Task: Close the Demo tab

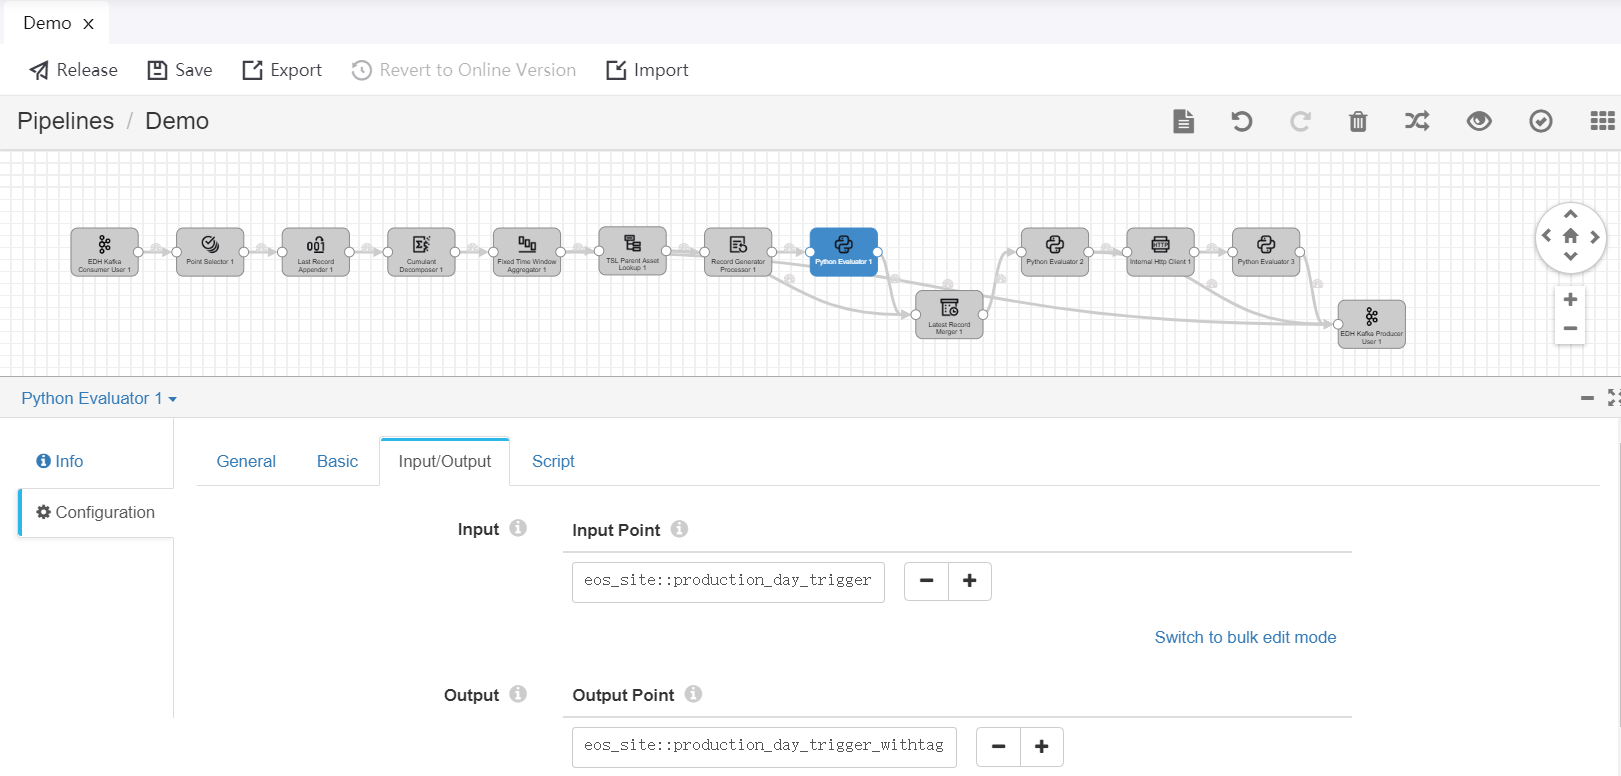Action: click(x=88, y=24)
